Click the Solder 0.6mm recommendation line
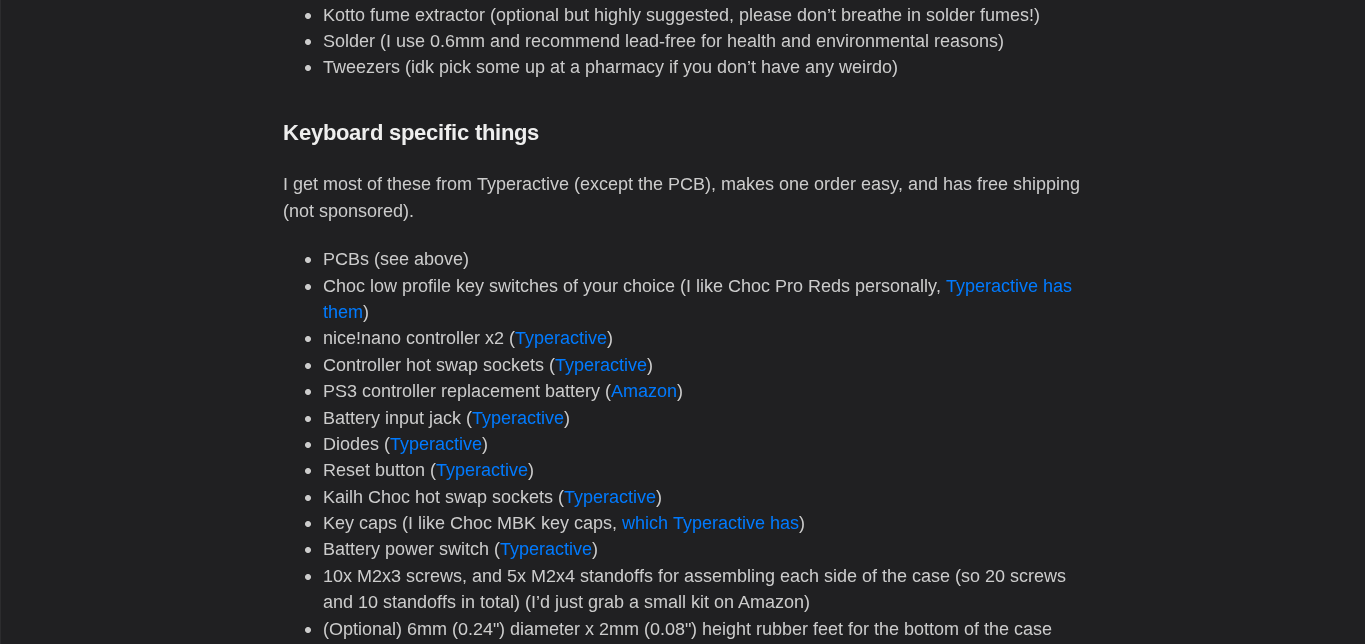This screenshot has width=1365, height=644. point(662,41)
